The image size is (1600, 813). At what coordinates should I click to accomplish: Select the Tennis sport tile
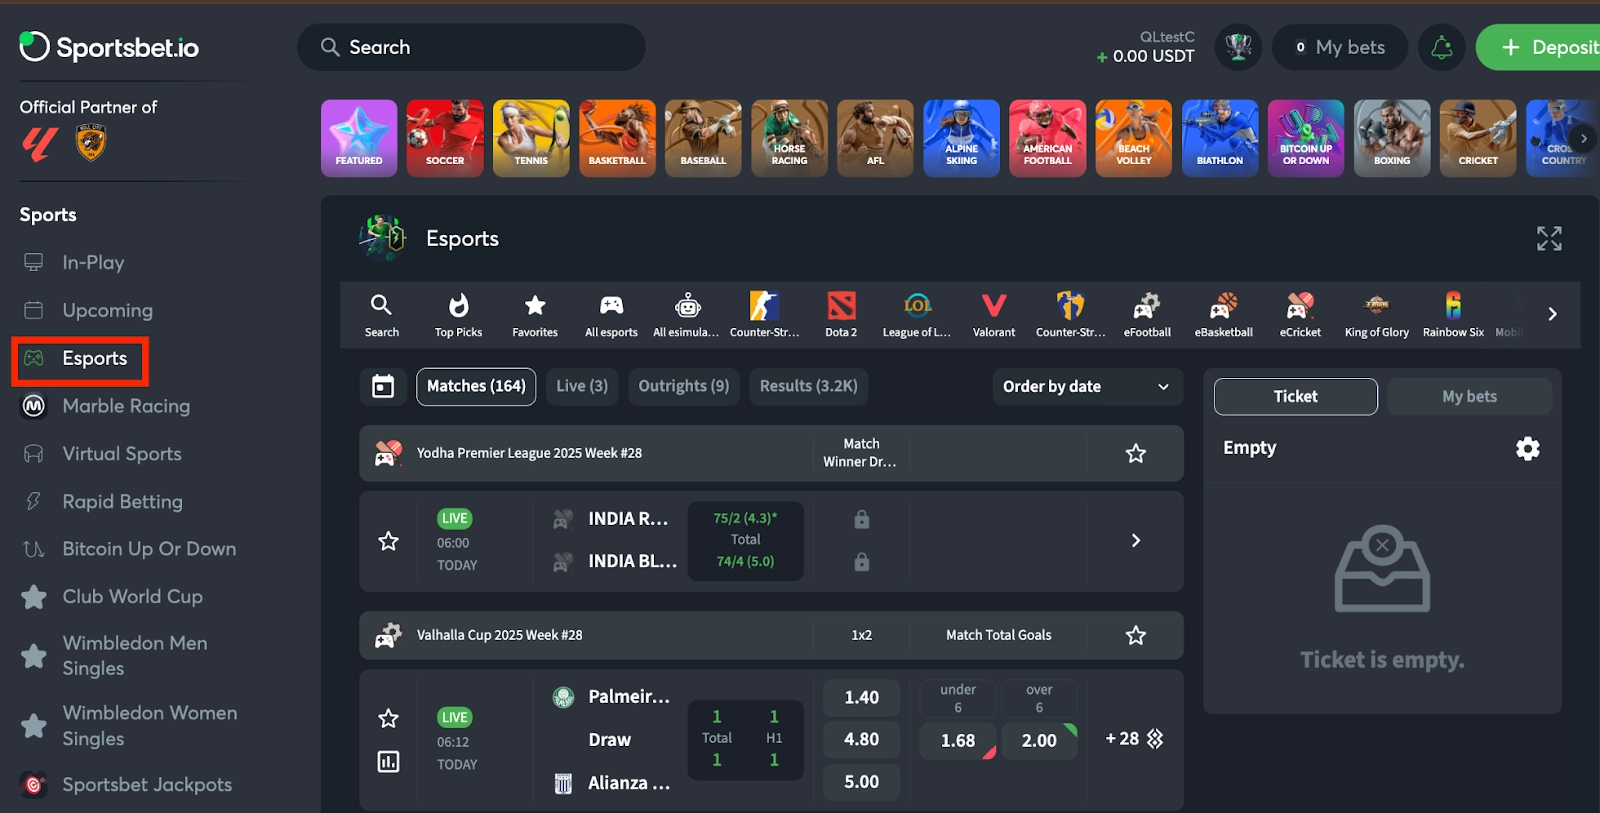click(x=531, y=138)
